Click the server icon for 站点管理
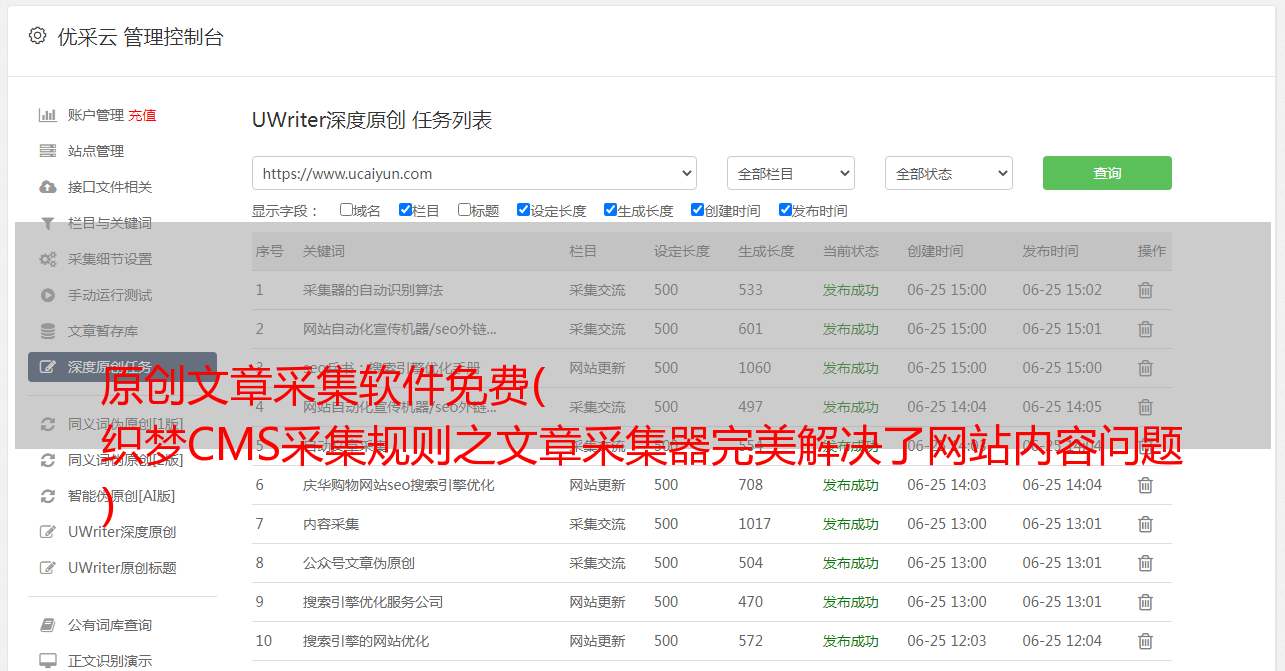This screenshot has width=1285, height=671. click(x=47, y=151)
